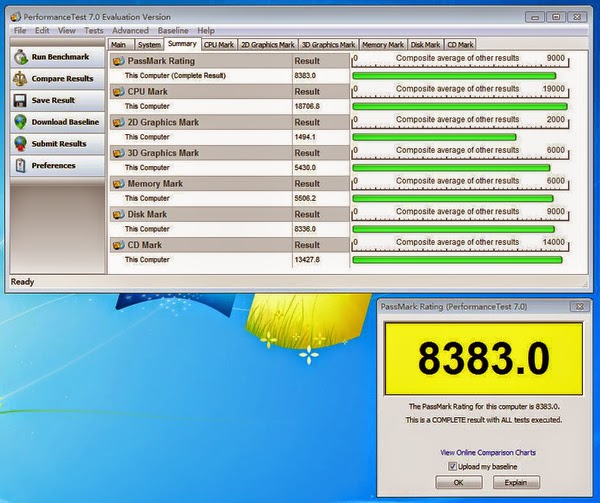This screenshot has height=503, width=600.
Task: Select the Summary tab
Action: [x=182, y=44]
